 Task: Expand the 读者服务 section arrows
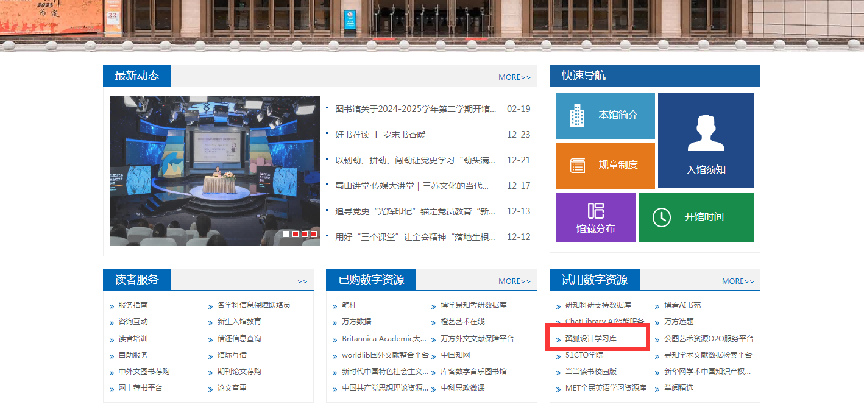(302, 282)
